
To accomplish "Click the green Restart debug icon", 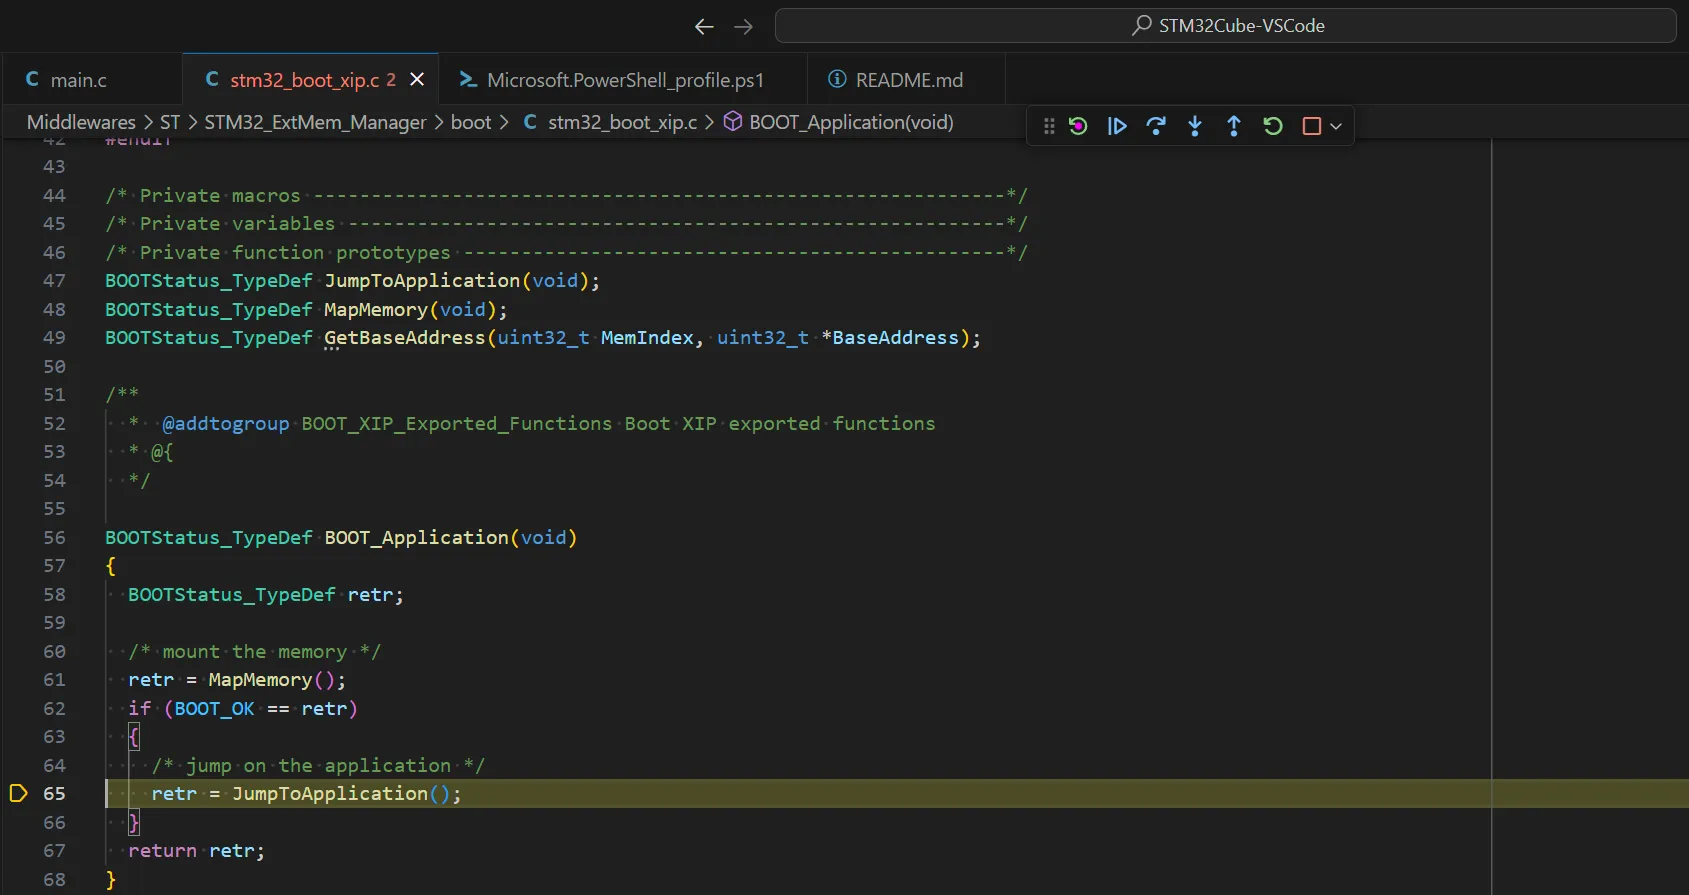I will pos(1273,126).
